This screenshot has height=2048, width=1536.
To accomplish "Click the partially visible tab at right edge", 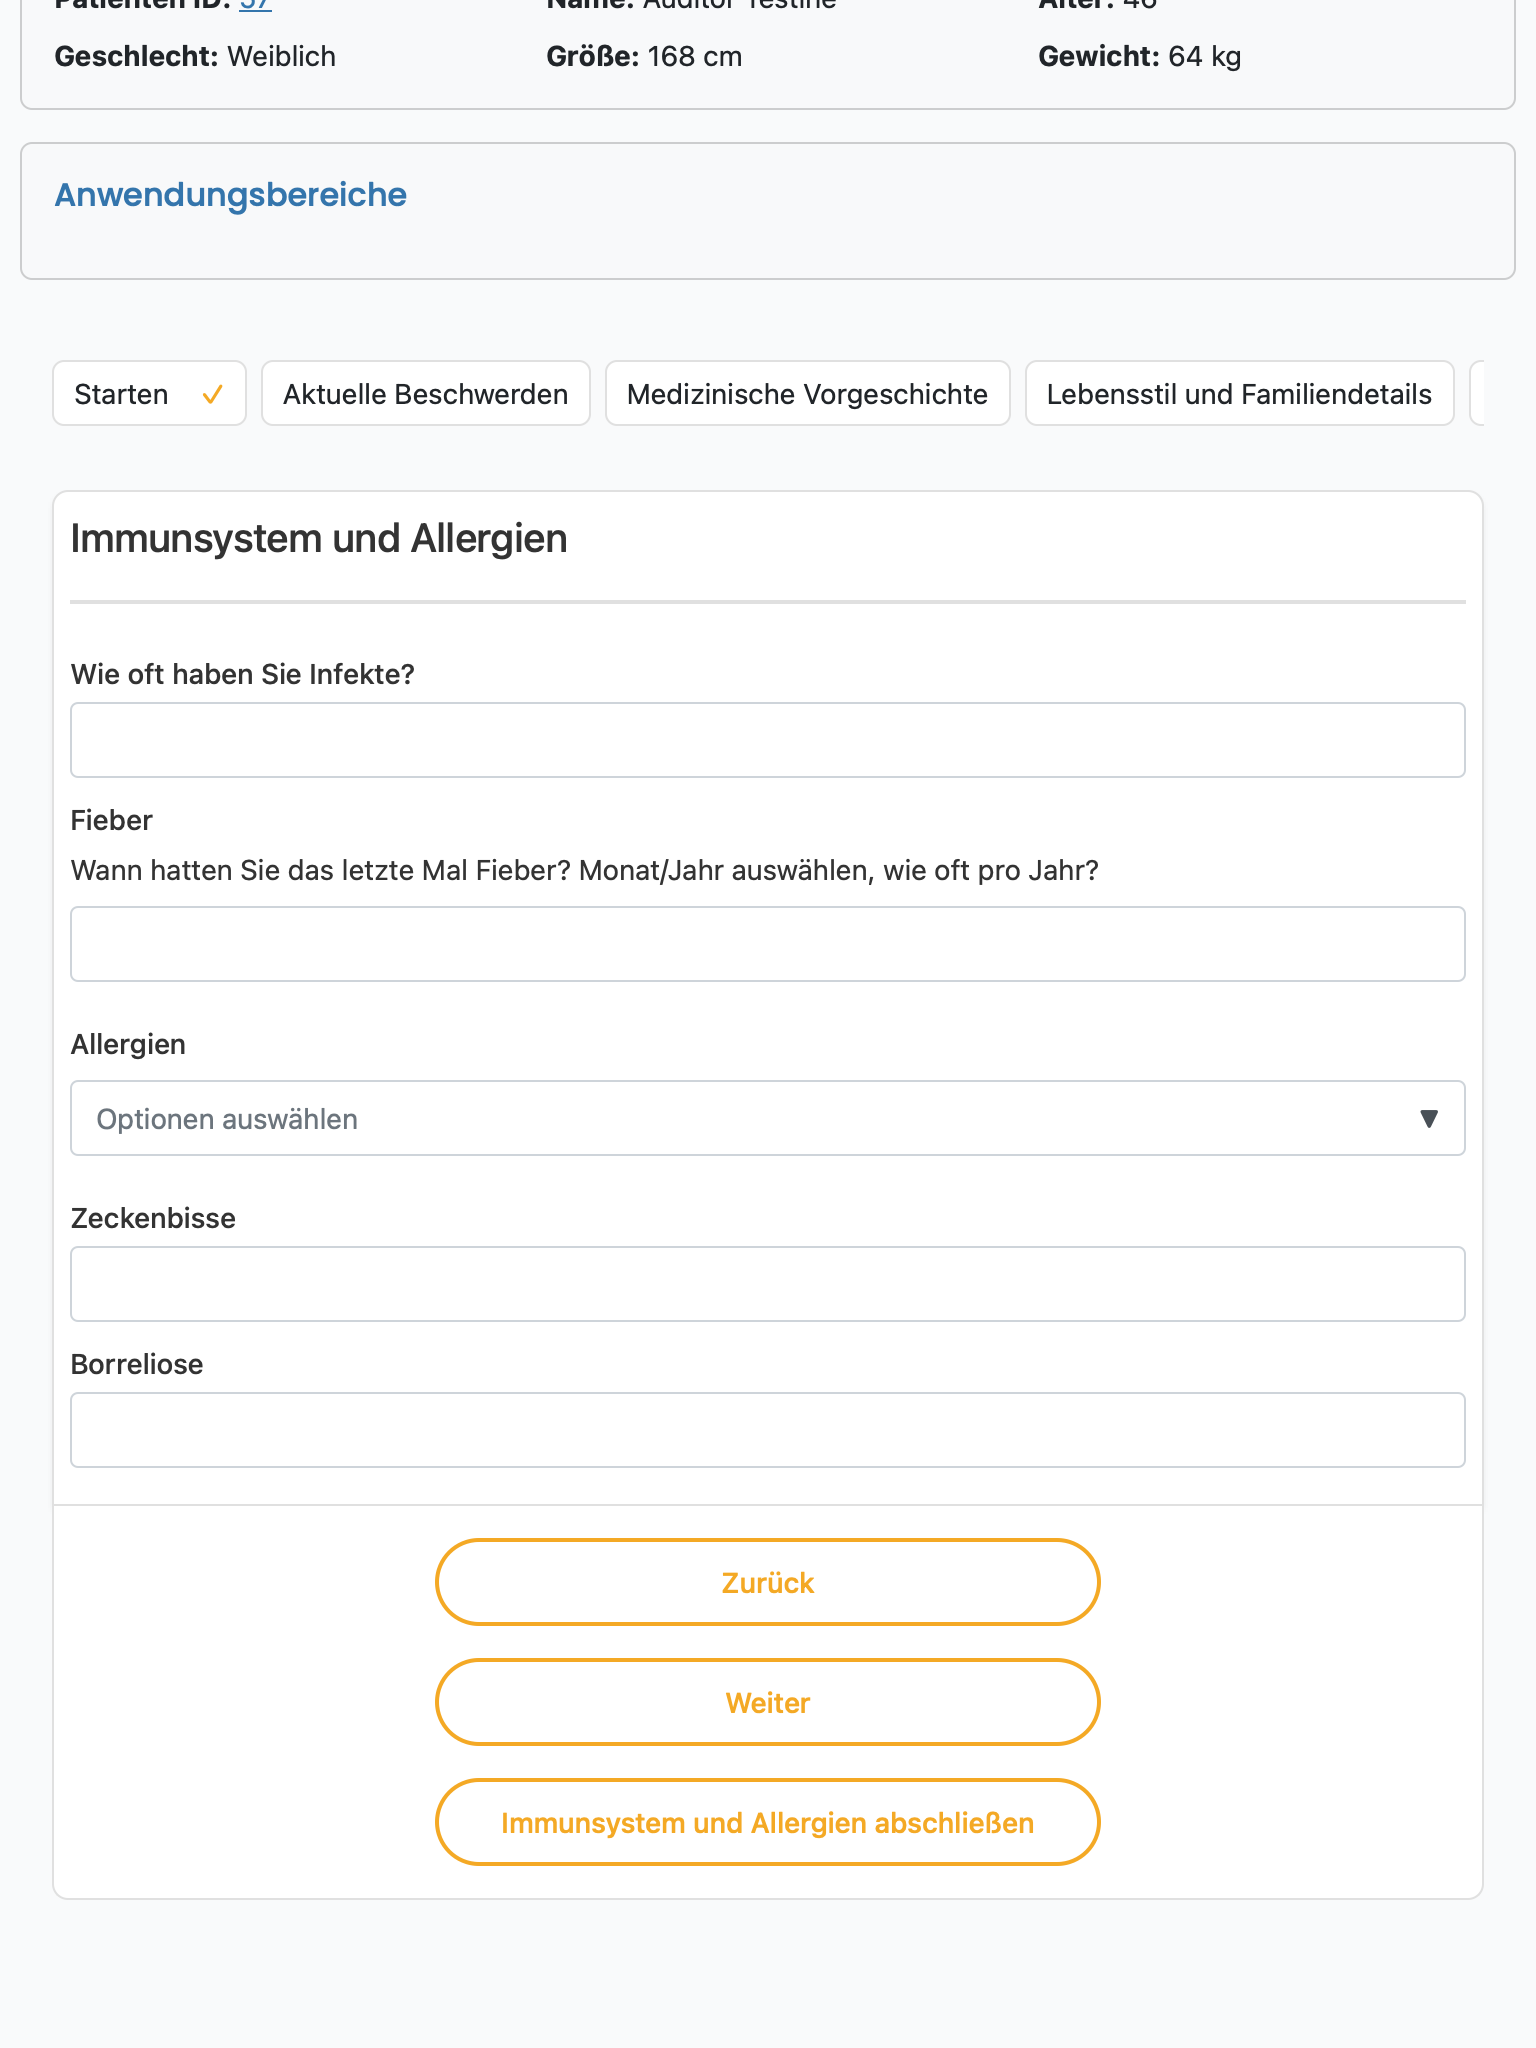I will pyautogui.click(x=1477, y=393).
